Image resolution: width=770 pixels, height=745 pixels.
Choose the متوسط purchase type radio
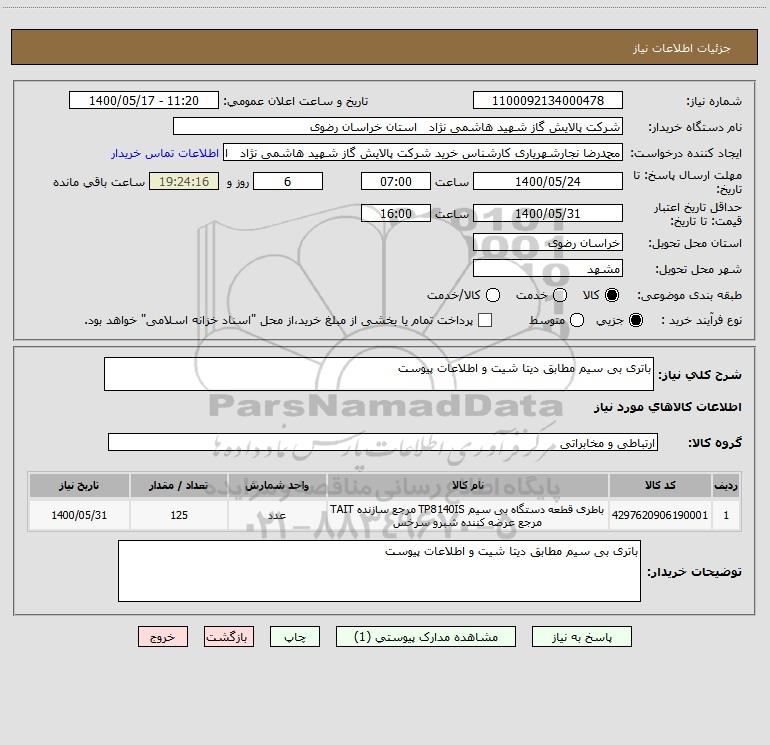point(577,320)
